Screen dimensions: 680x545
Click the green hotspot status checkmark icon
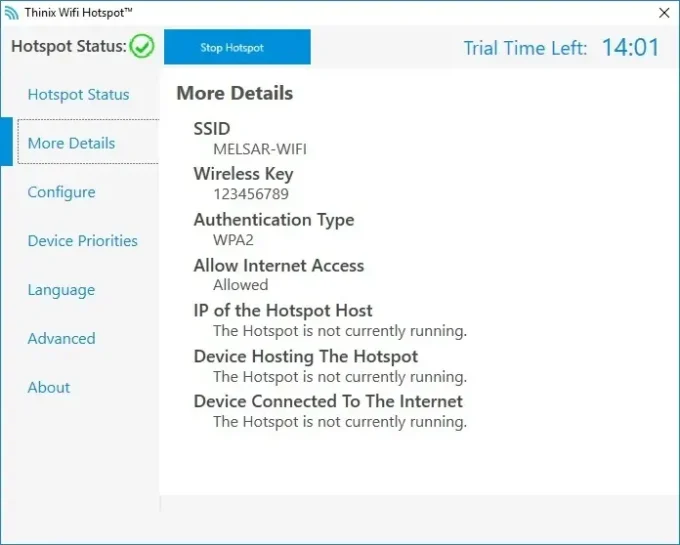coord(142,46)
